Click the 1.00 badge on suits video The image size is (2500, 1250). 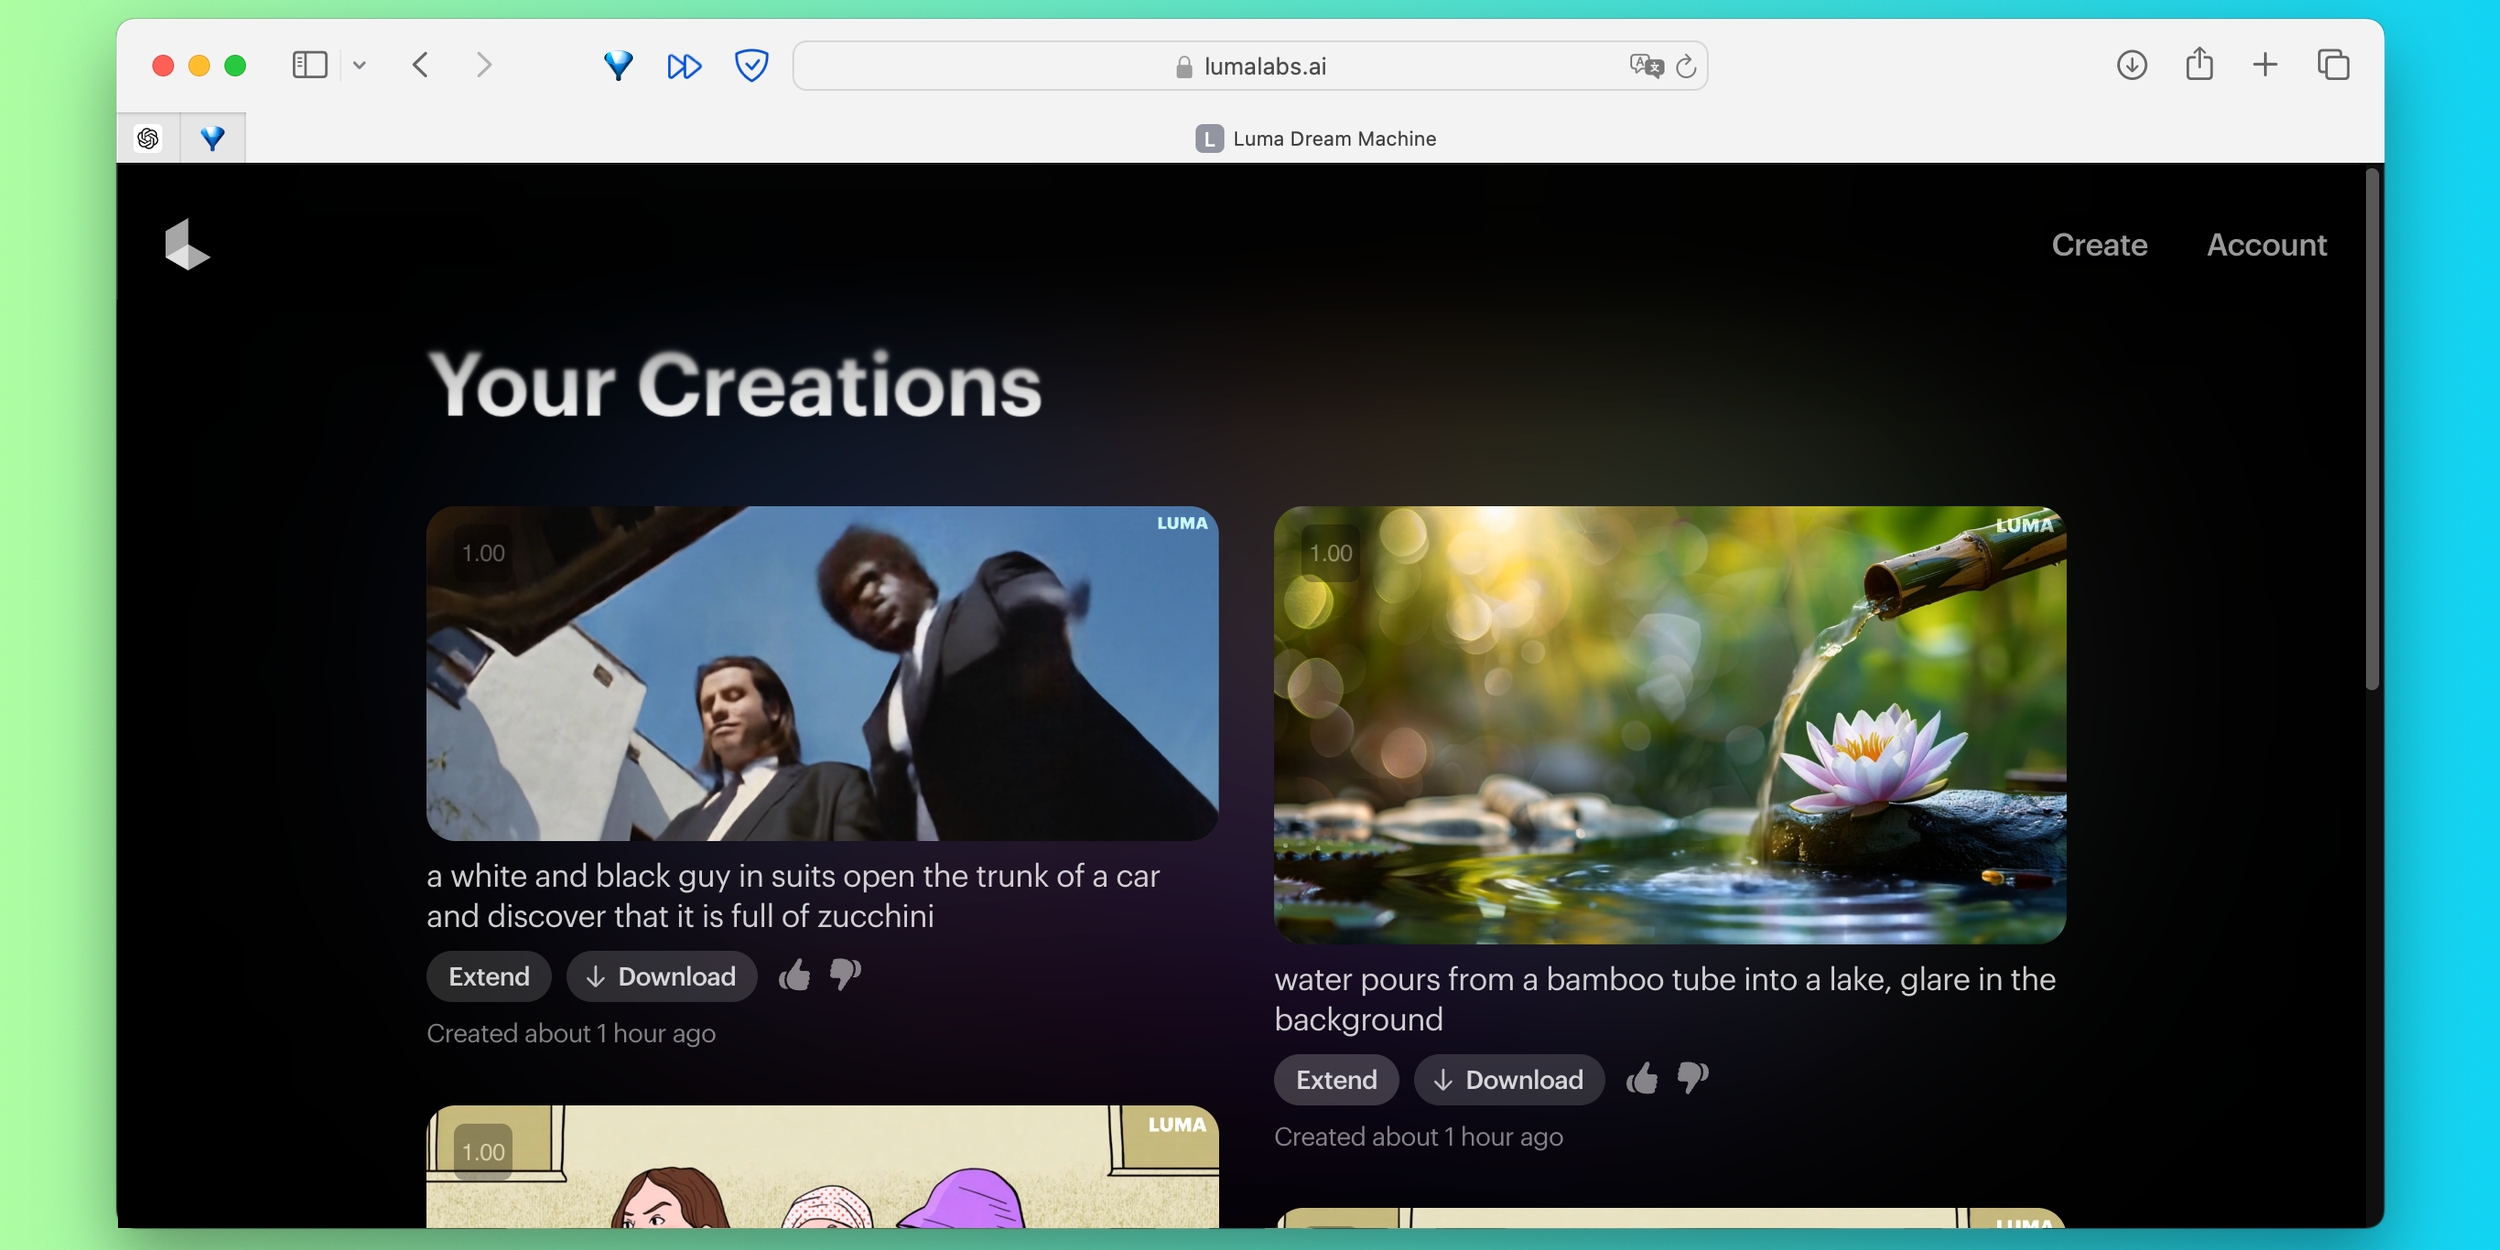pos(483,553)
